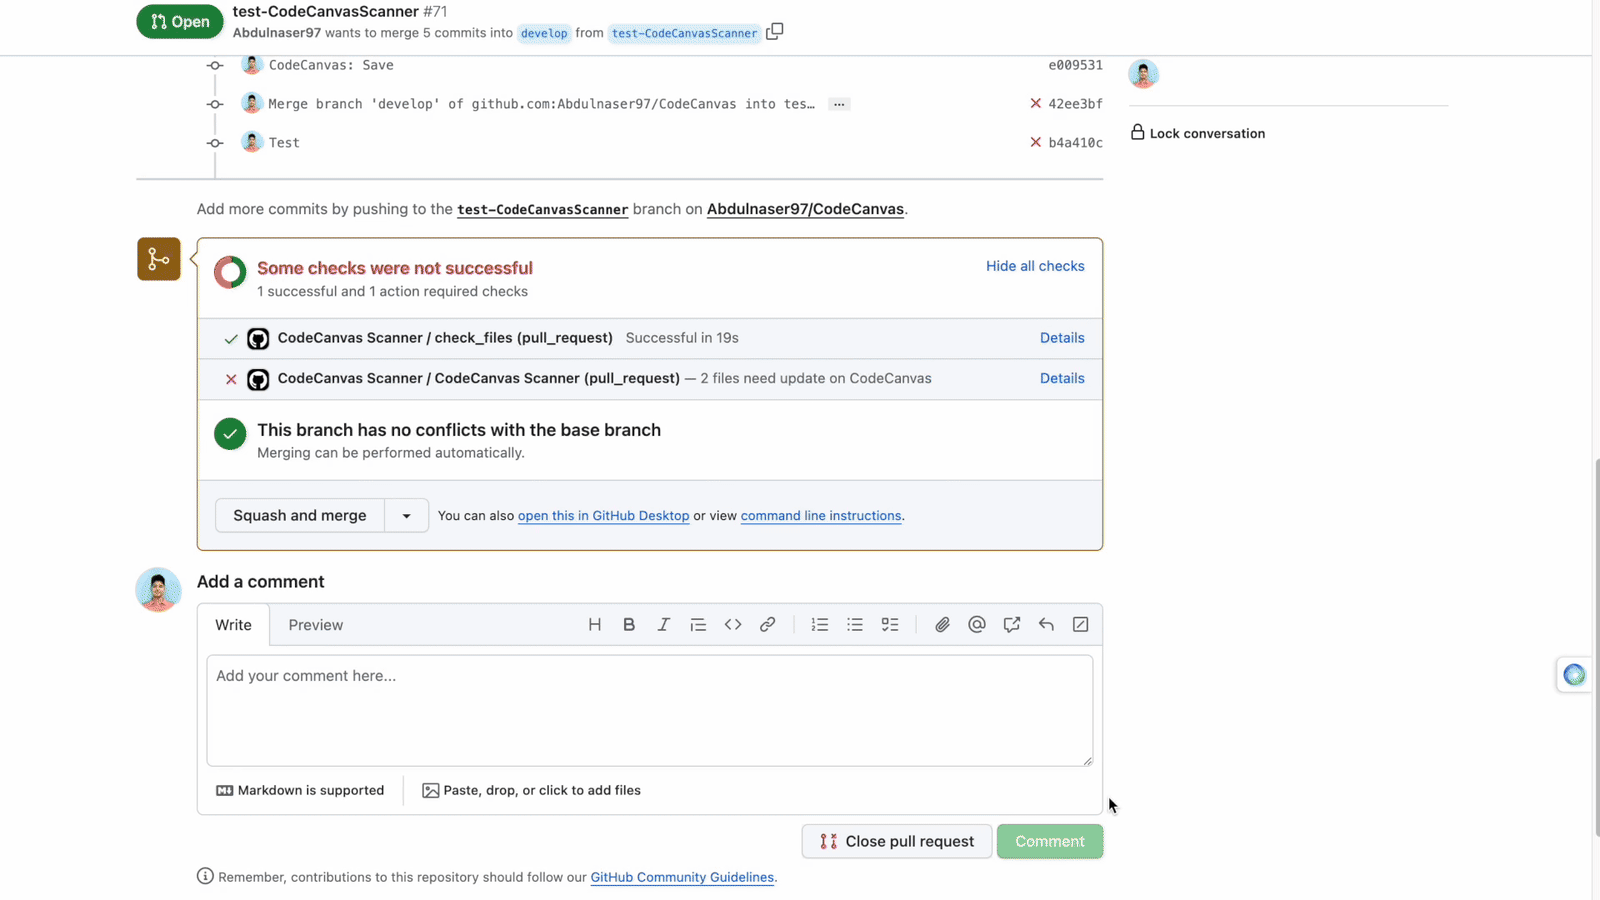
Task: Mention a user with the @ icon
Action: pyautogui.click(x=976, y=624)
